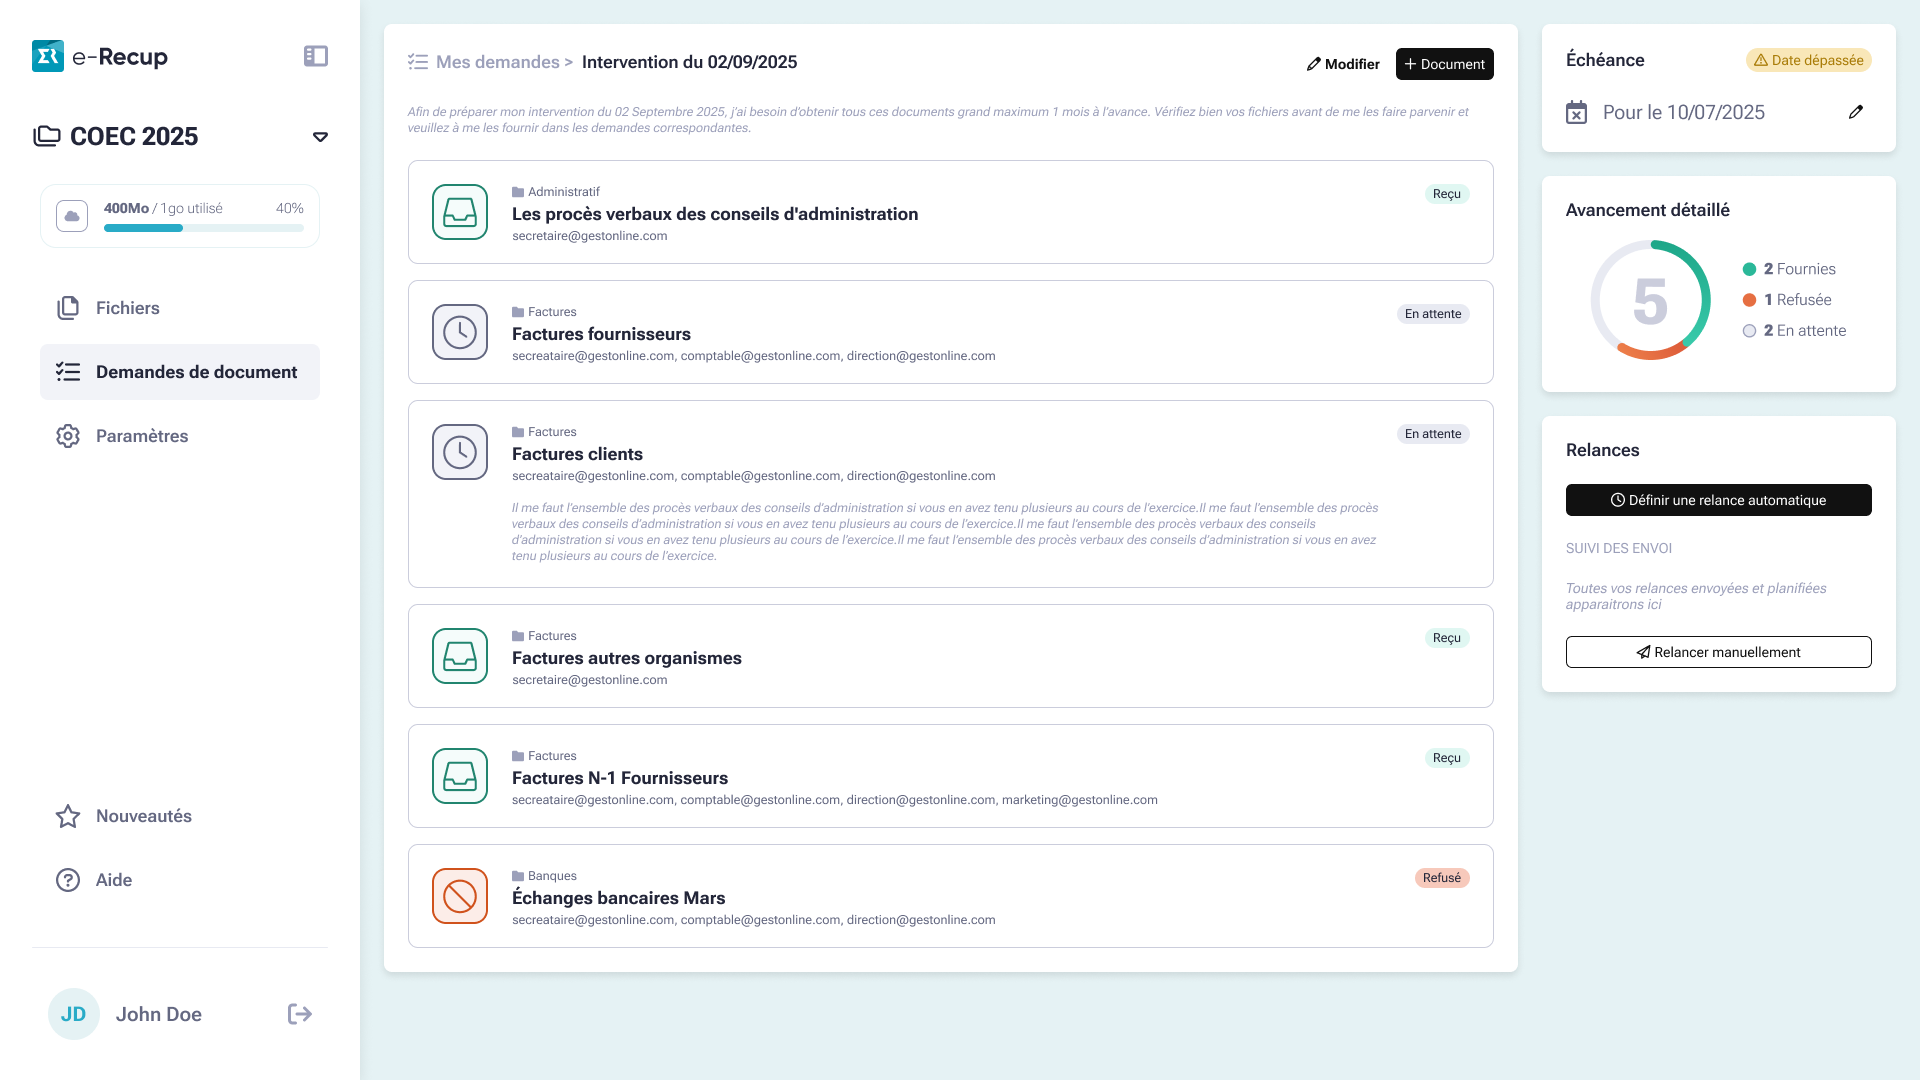The height and width of the screenshot is (1080, 1920).
Task: Click the cloud storage icon
Action: [x=72, y=216]
